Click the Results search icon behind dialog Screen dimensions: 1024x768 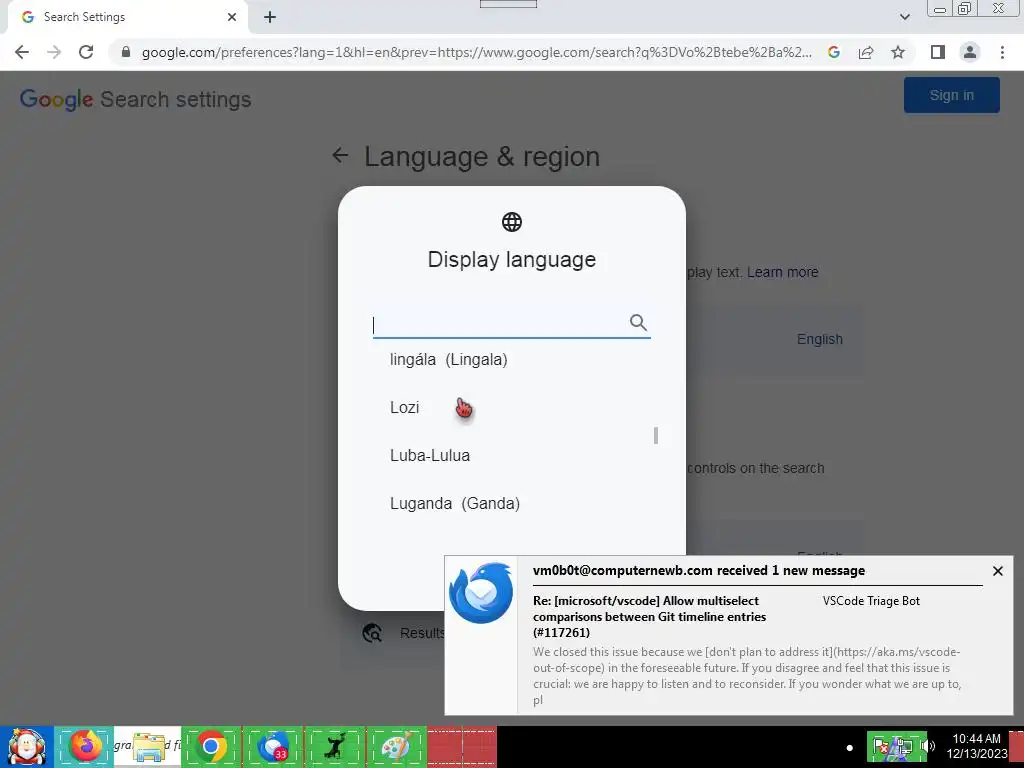tap(372, 633)
